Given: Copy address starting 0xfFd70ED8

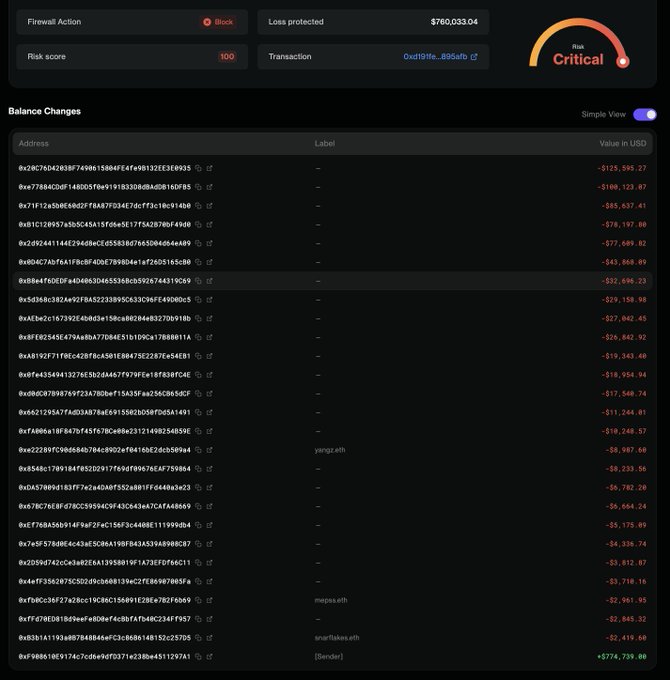Looking at the screenshot, I should click(198, 619).
